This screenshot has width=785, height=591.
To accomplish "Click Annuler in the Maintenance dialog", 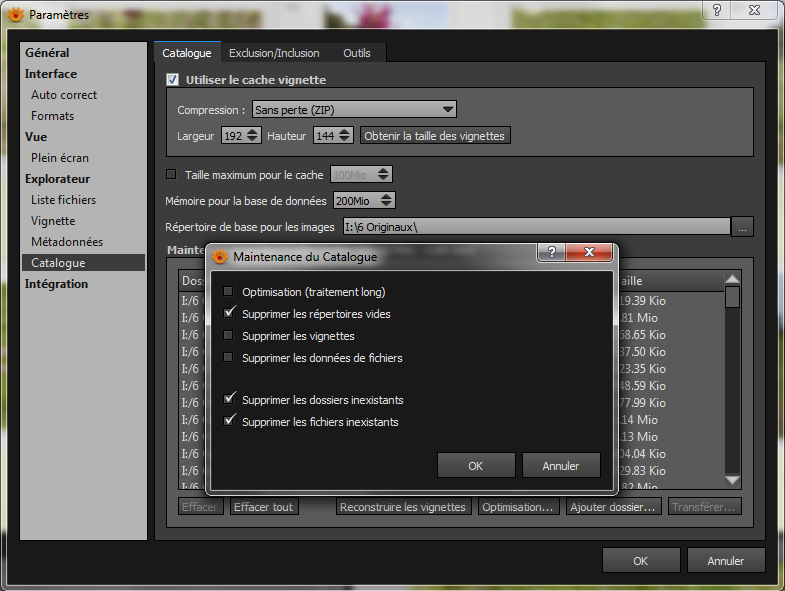I will pos(561,466).
